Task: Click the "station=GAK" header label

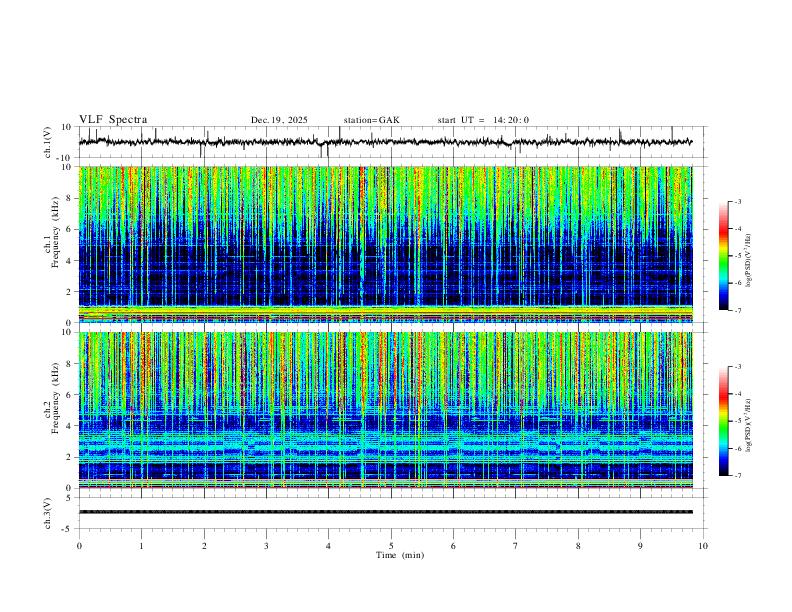Action: click(x=371, y=120)
